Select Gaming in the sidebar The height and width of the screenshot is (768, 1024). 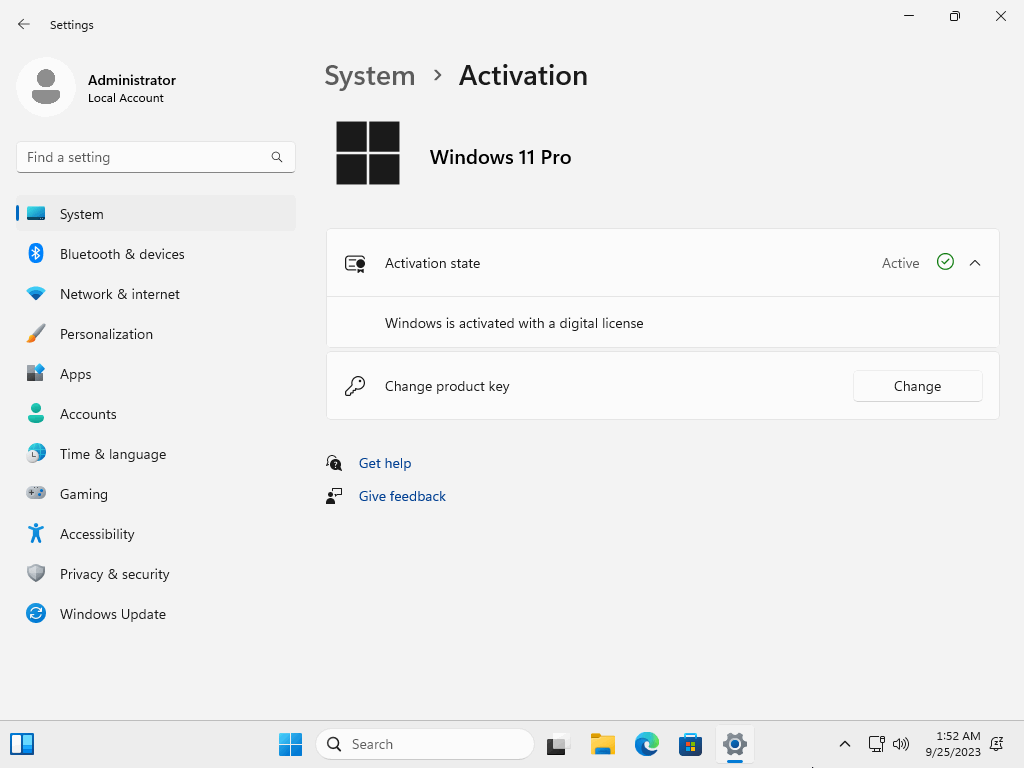(x=156, y=493)
